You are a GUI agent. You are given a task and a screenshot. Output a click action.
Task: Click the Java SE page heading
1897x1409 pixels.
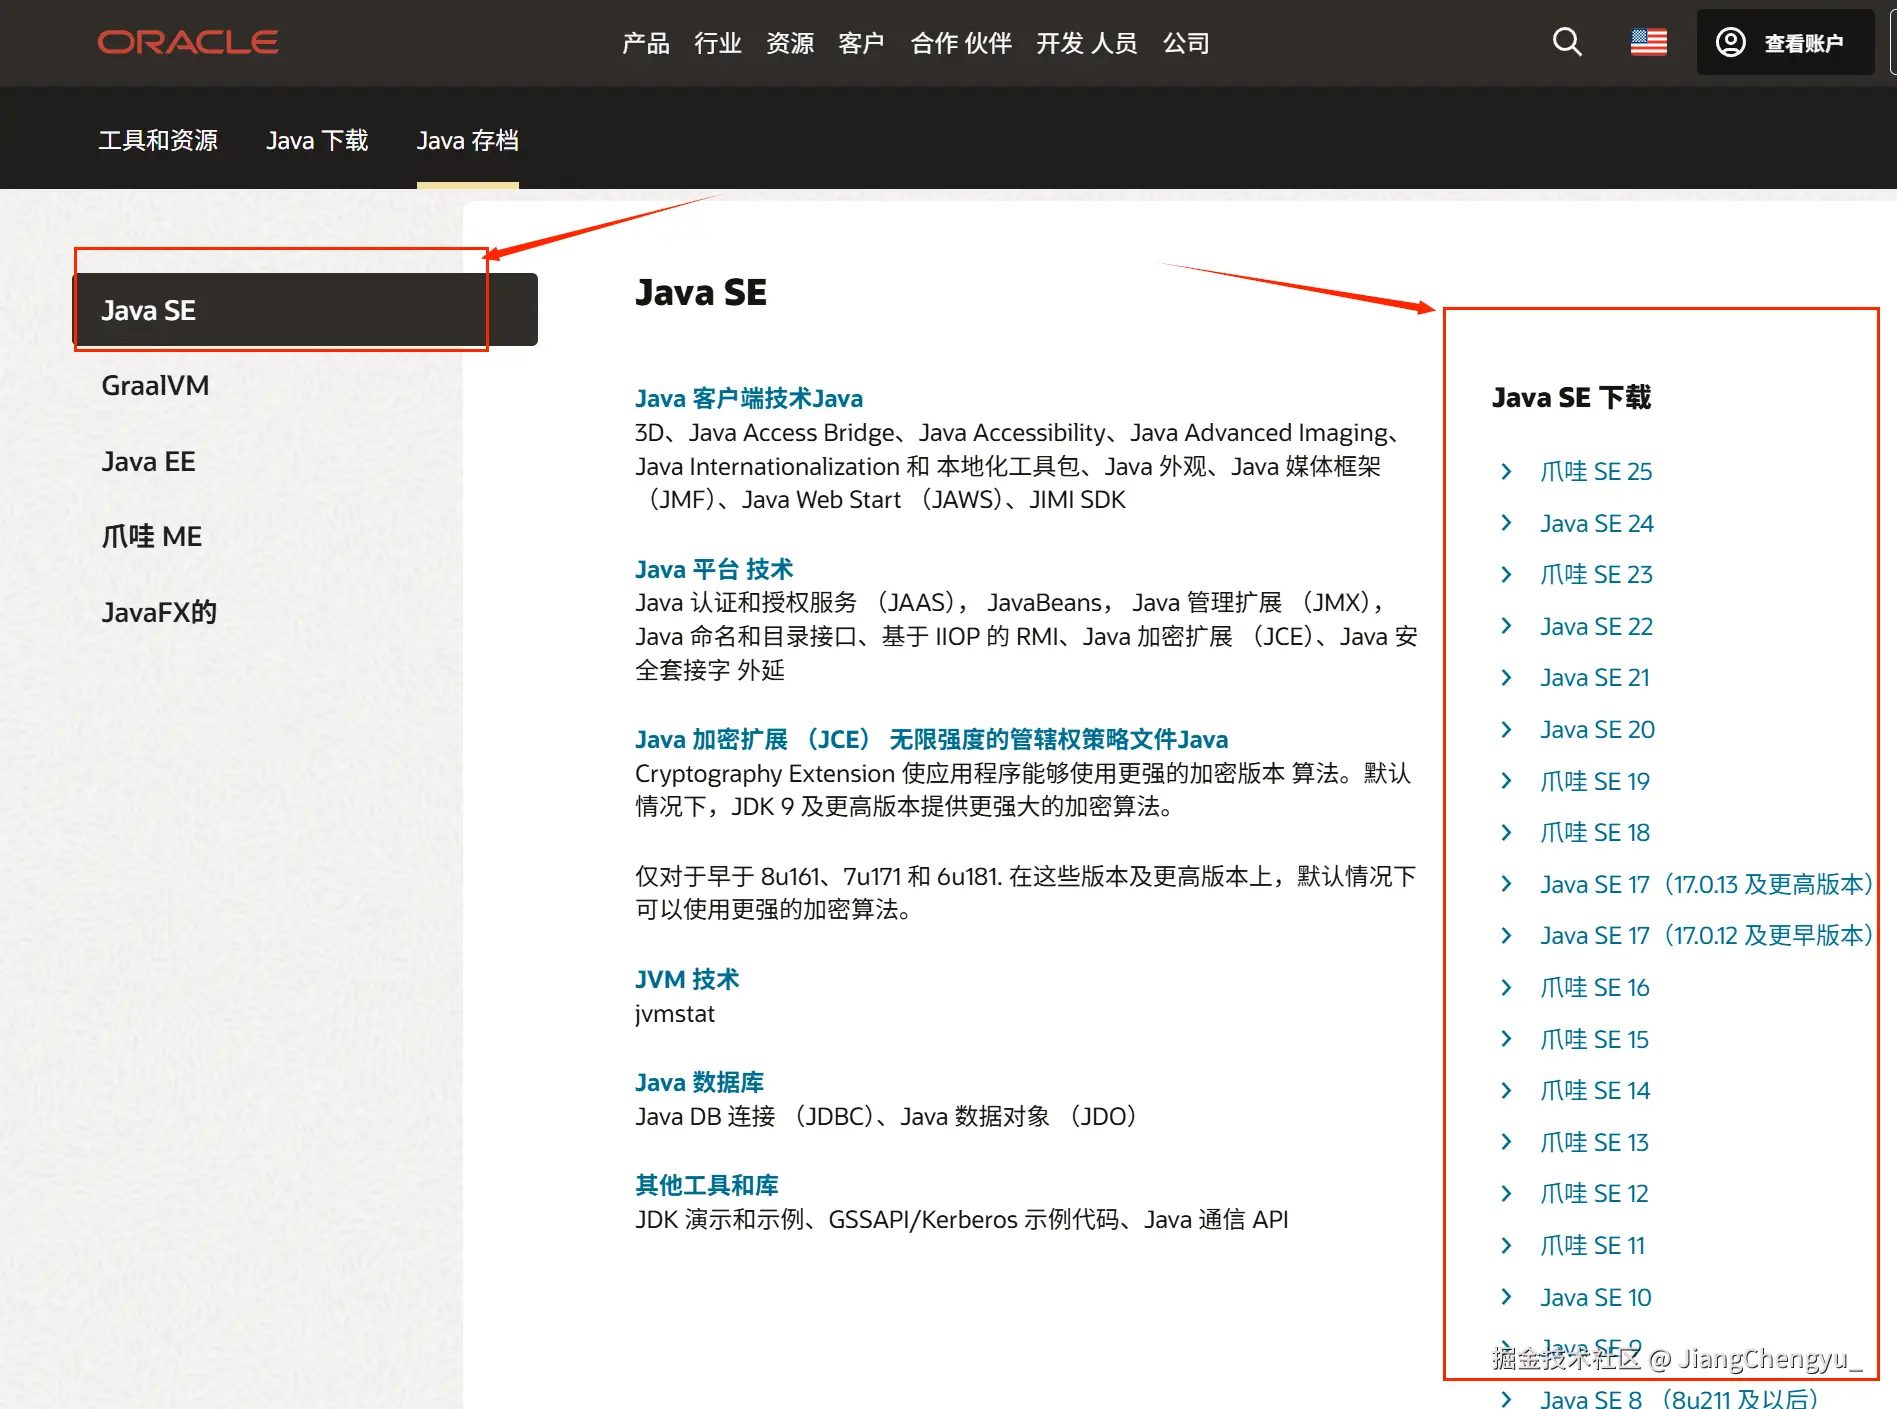(x=701, y=293)
